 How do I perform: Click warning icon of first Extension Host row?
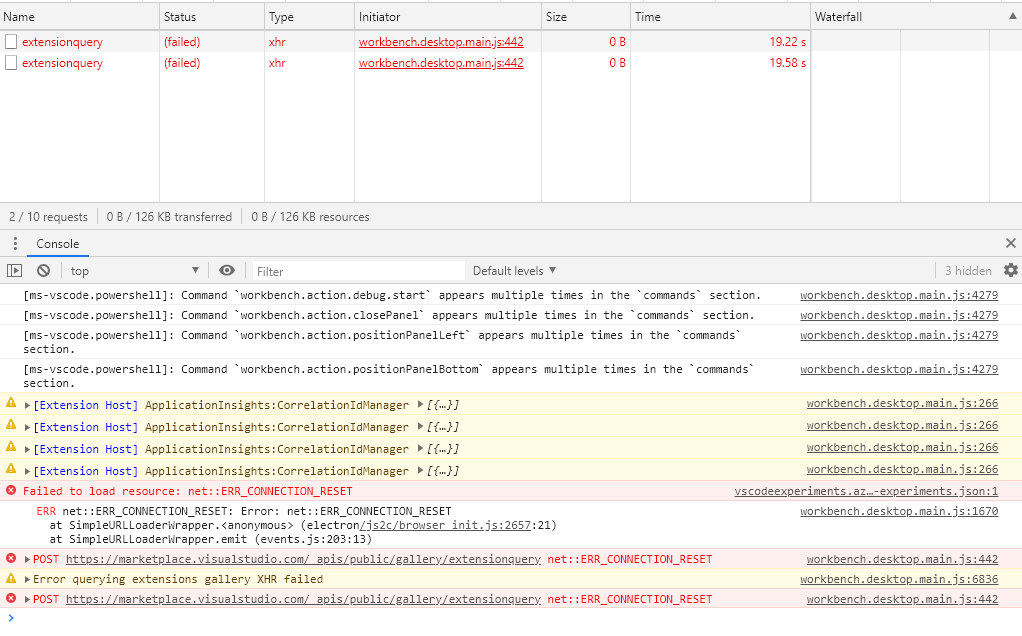pos(11,403)
